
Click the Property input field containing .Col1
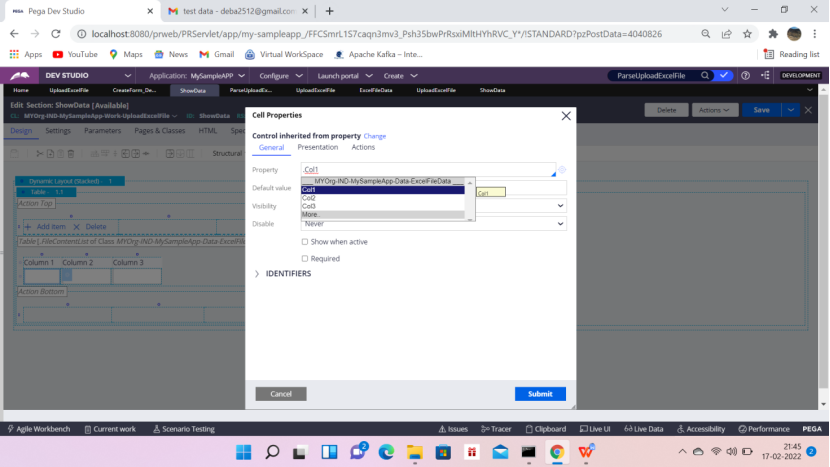428,170
